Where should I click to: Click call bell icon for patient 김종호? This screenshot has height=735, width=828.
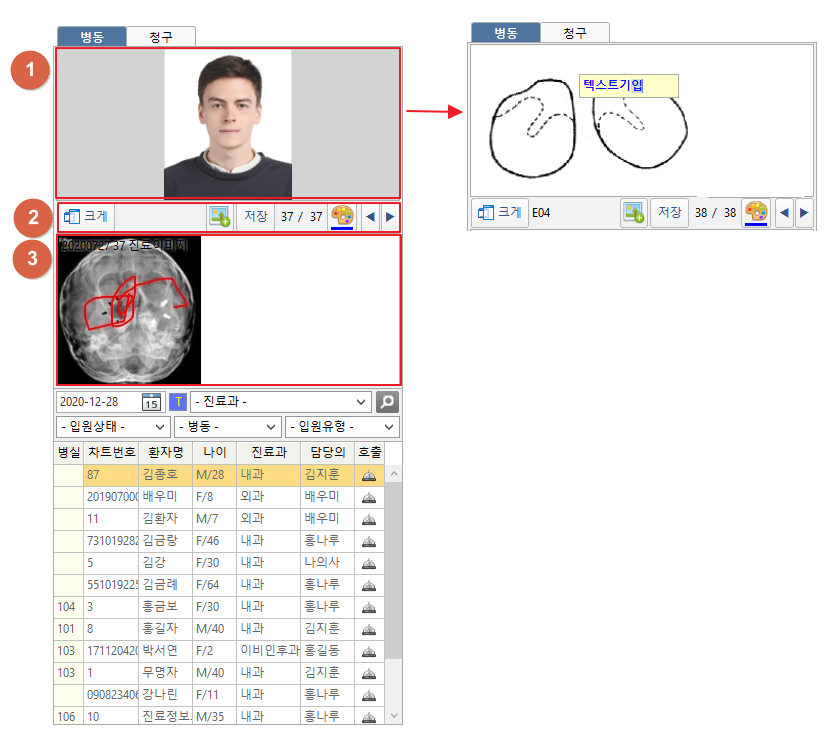point(369,475)
